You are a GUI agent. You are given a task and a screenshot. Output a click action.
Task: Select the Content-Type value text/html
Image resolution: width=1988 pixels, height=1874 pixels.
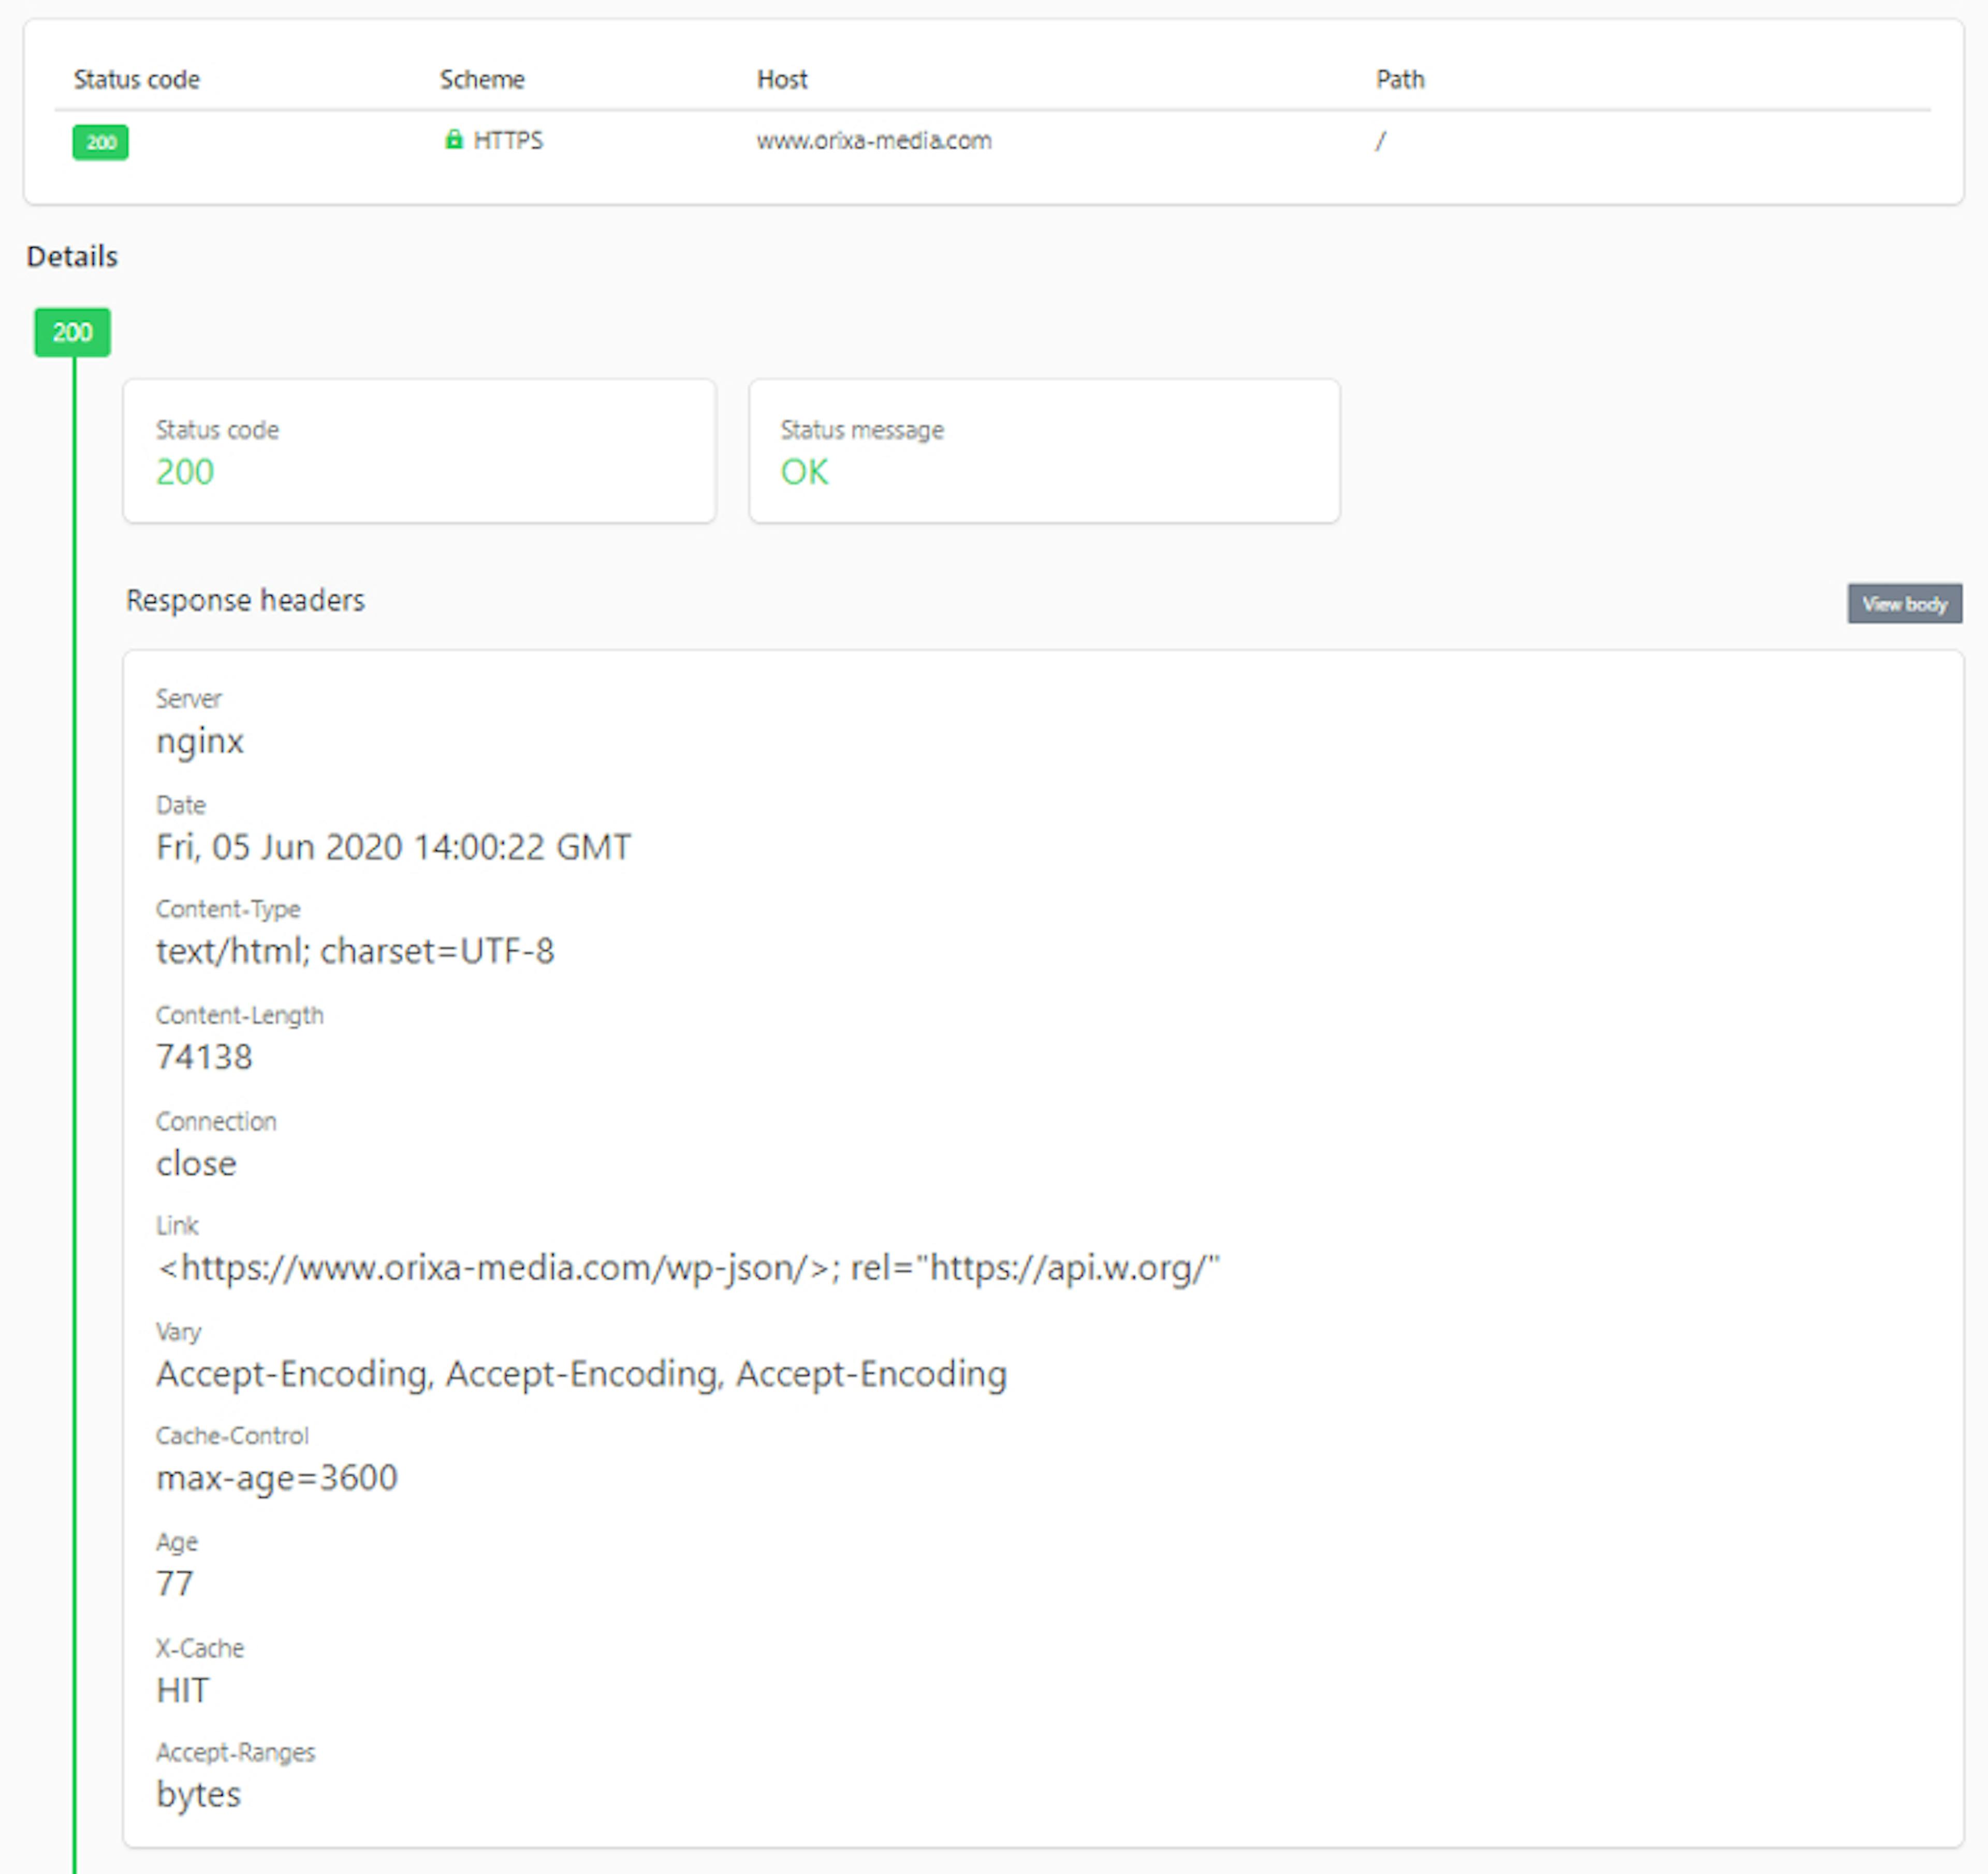355,951
